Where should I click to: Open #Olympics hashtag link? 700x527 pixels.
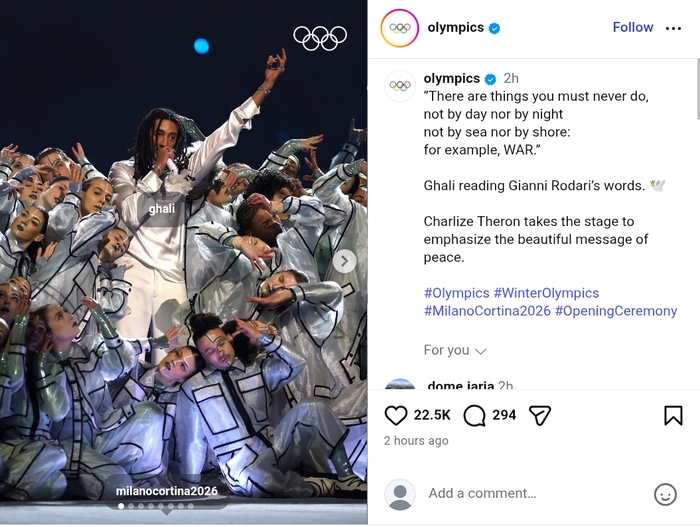click(456, 293)
